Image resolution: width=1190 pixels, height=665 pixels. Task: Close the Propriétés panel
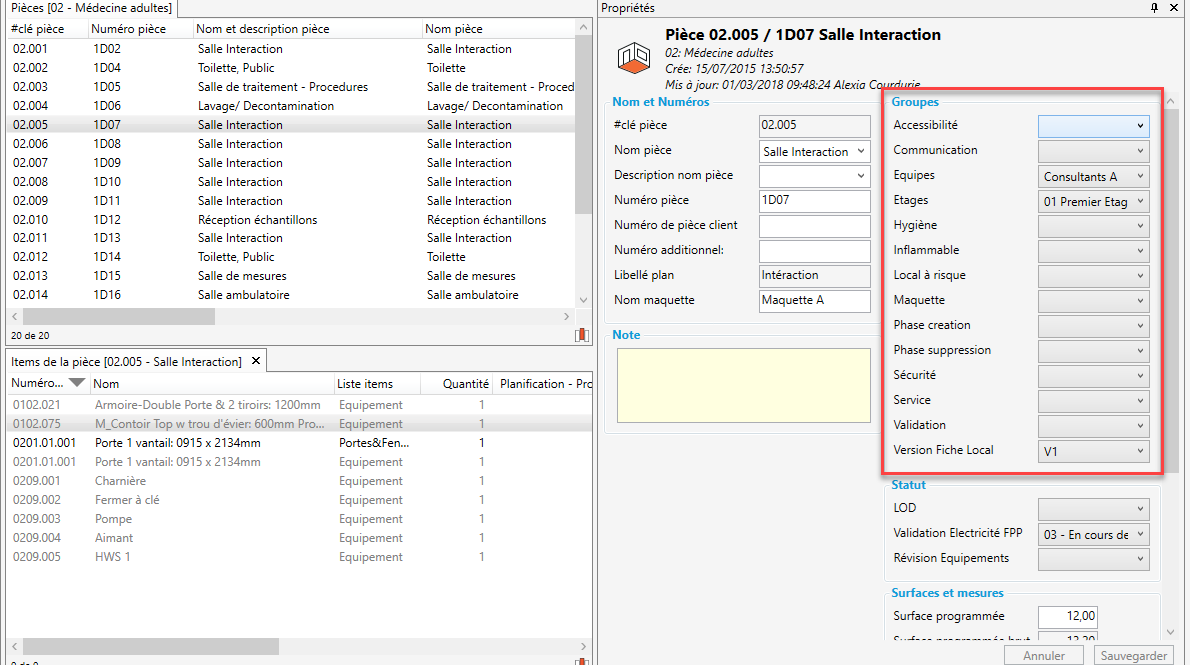tap(1175, 8)
